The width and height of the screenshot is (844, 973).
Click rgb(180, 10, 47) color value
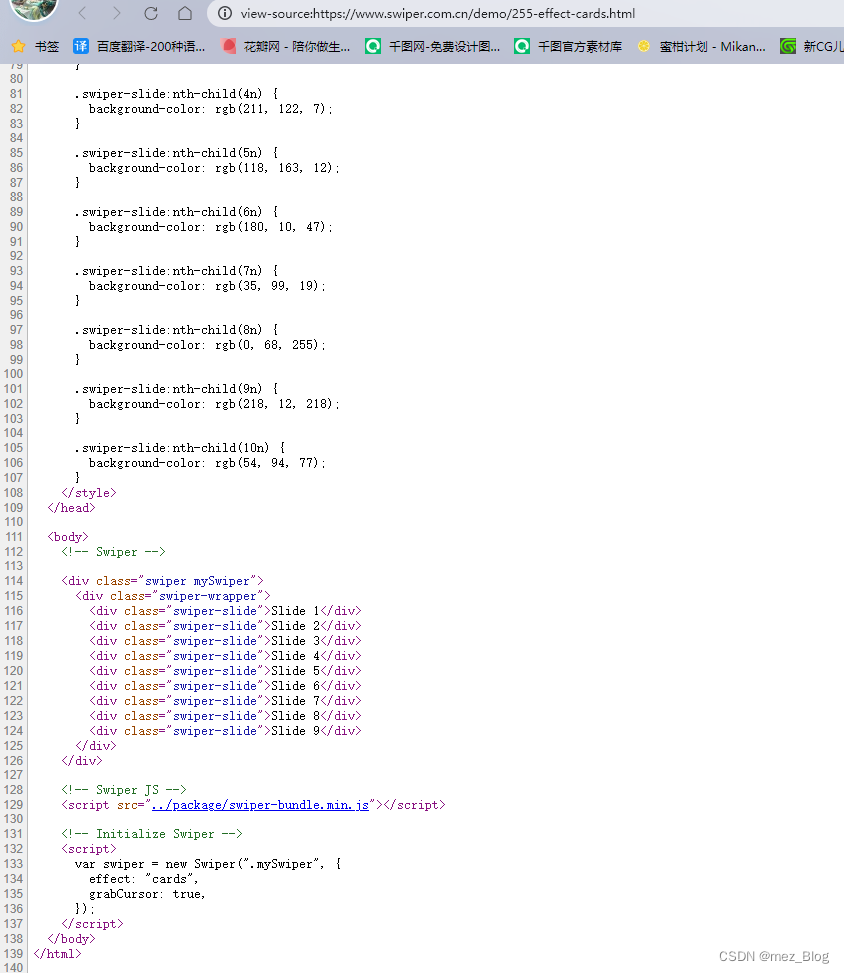pyautogui.click(x=270, y=226)
